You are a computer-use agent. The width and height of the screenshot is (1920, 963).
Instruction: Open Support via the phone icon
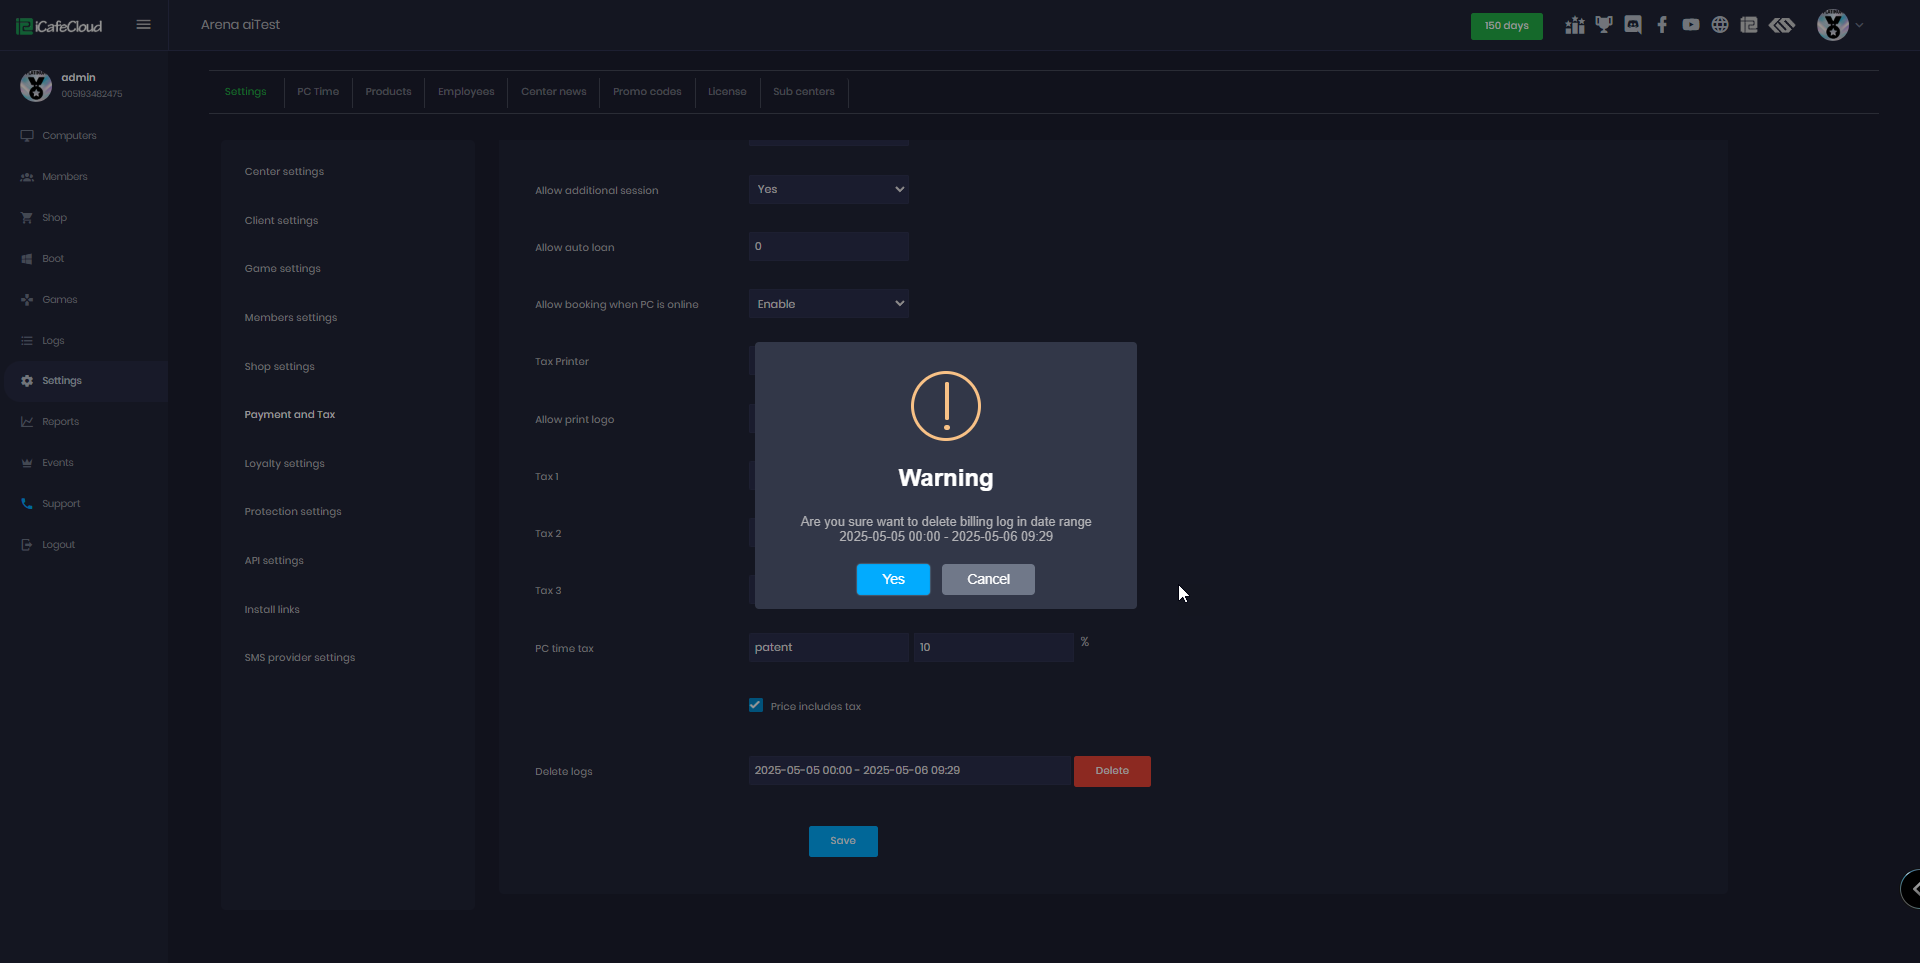click(x=27, y=504)
